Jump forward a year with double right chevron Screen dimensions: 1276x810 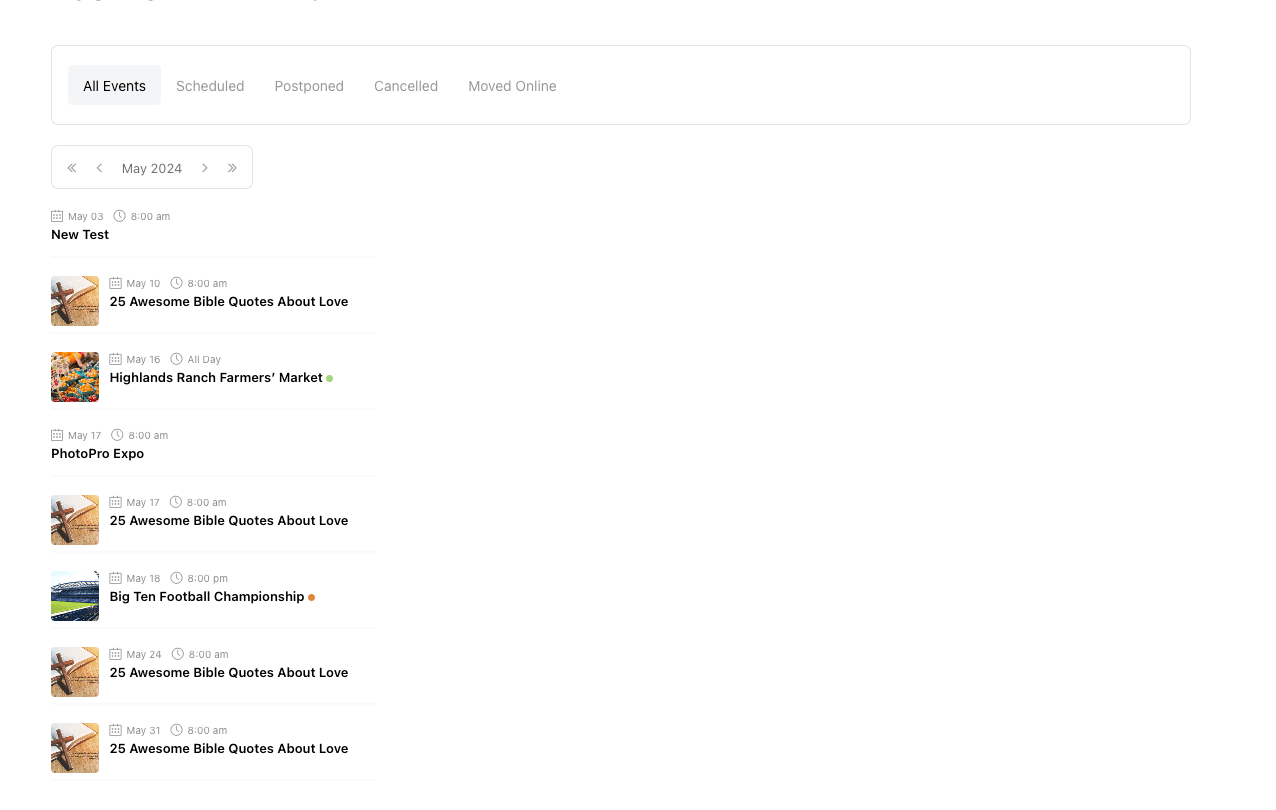[232, 168]
